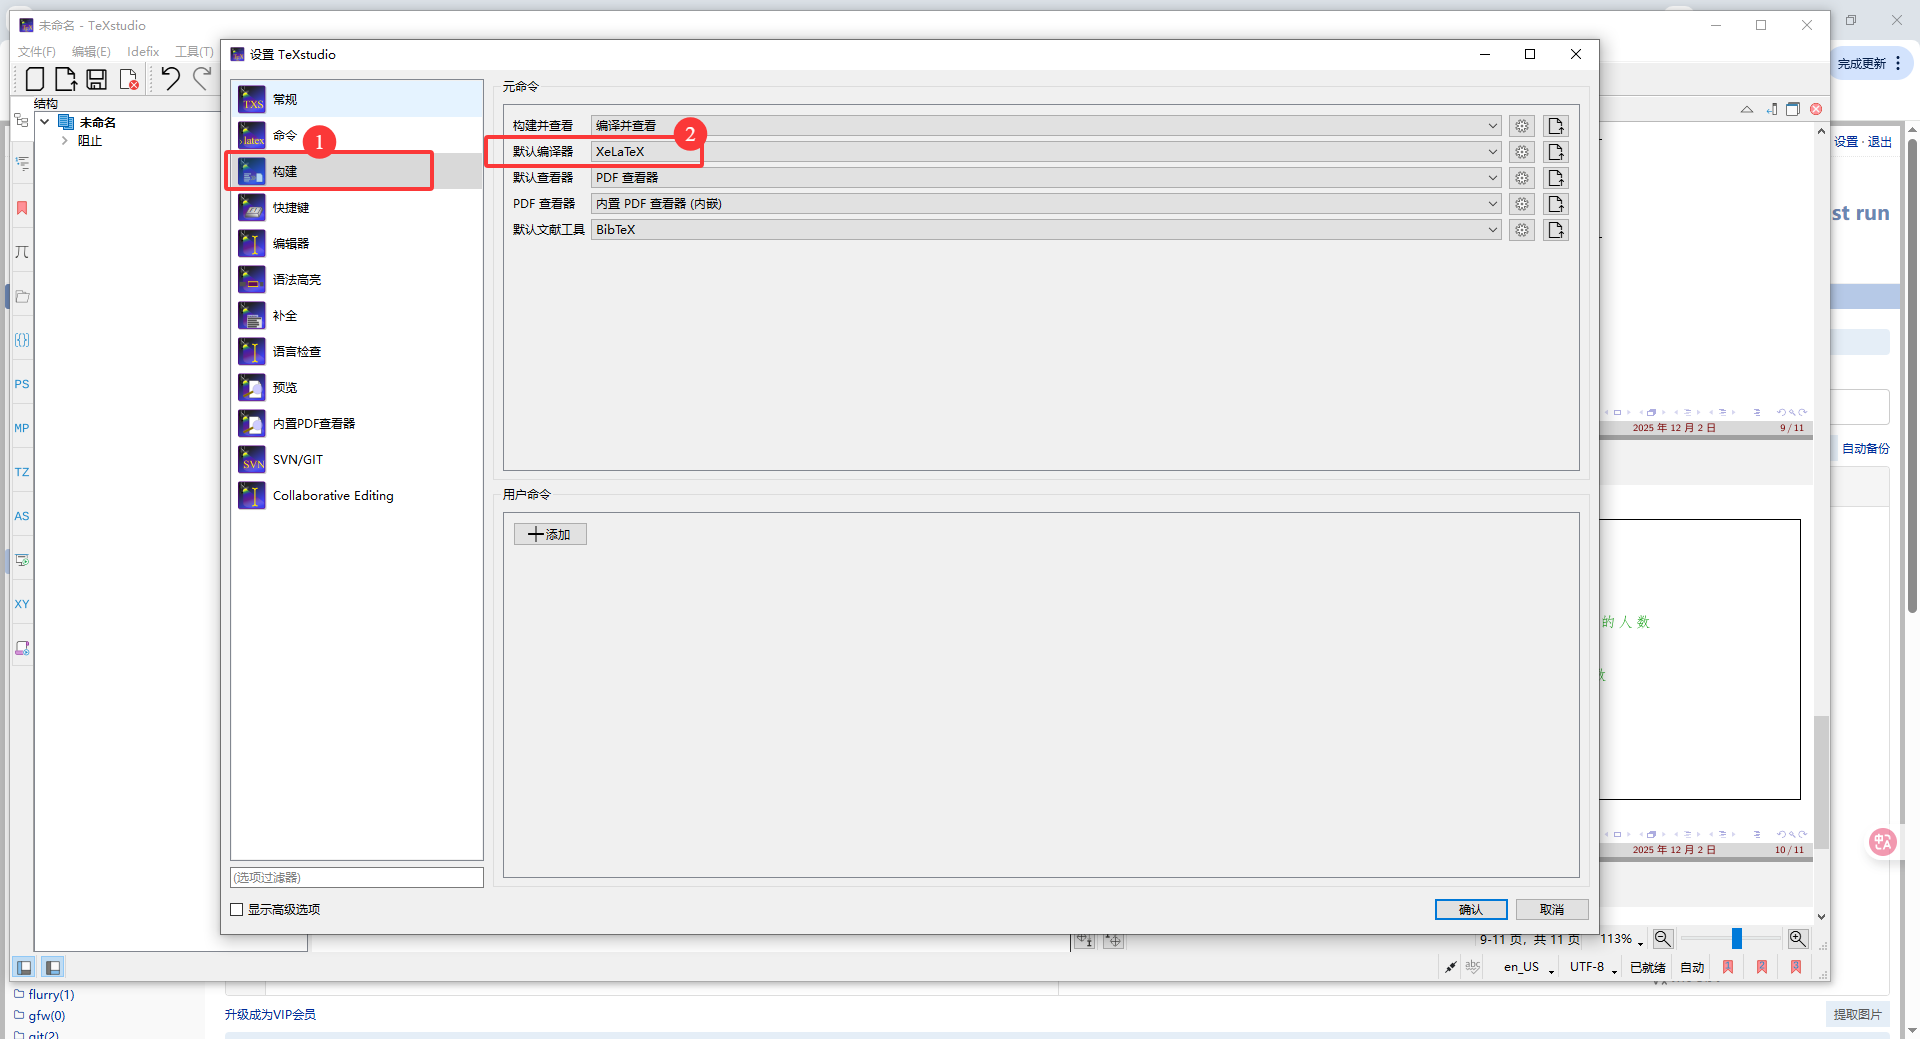Open settings for 构建并查看 command

(x=1522, y=126)
